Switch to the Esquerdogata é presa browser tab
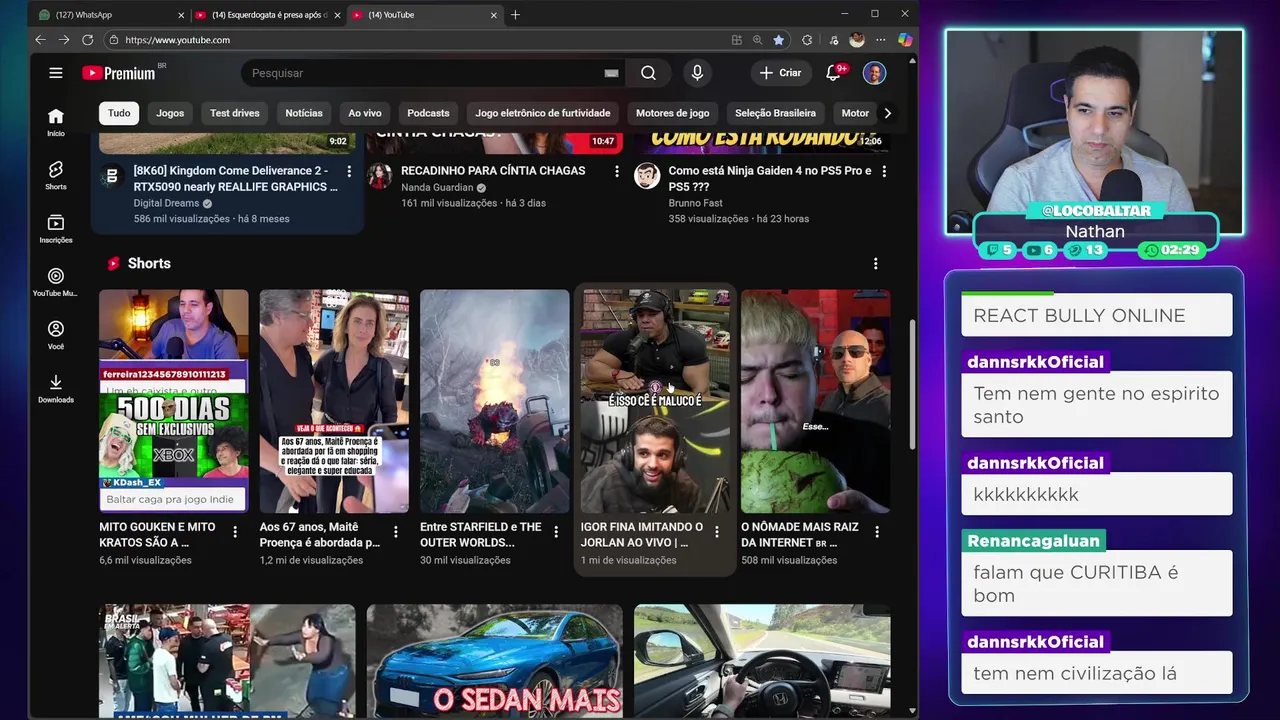The width and height of the screenshot is (1280, 720). click(266, 15)
